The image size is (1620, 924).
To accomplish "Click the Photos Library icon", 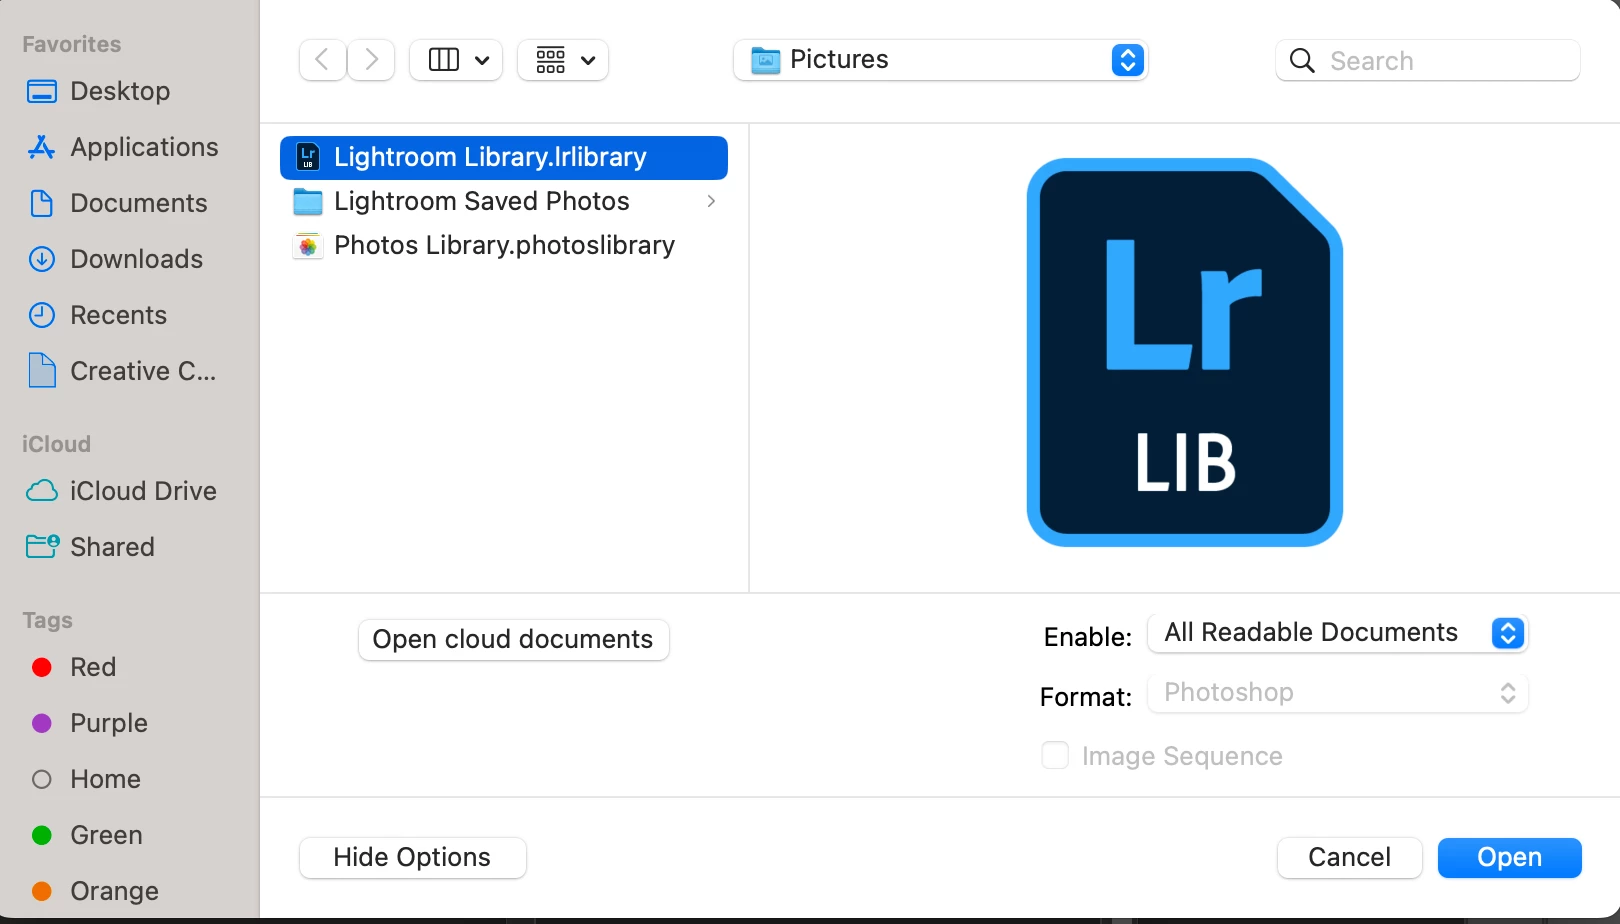I will click(308, 246).
